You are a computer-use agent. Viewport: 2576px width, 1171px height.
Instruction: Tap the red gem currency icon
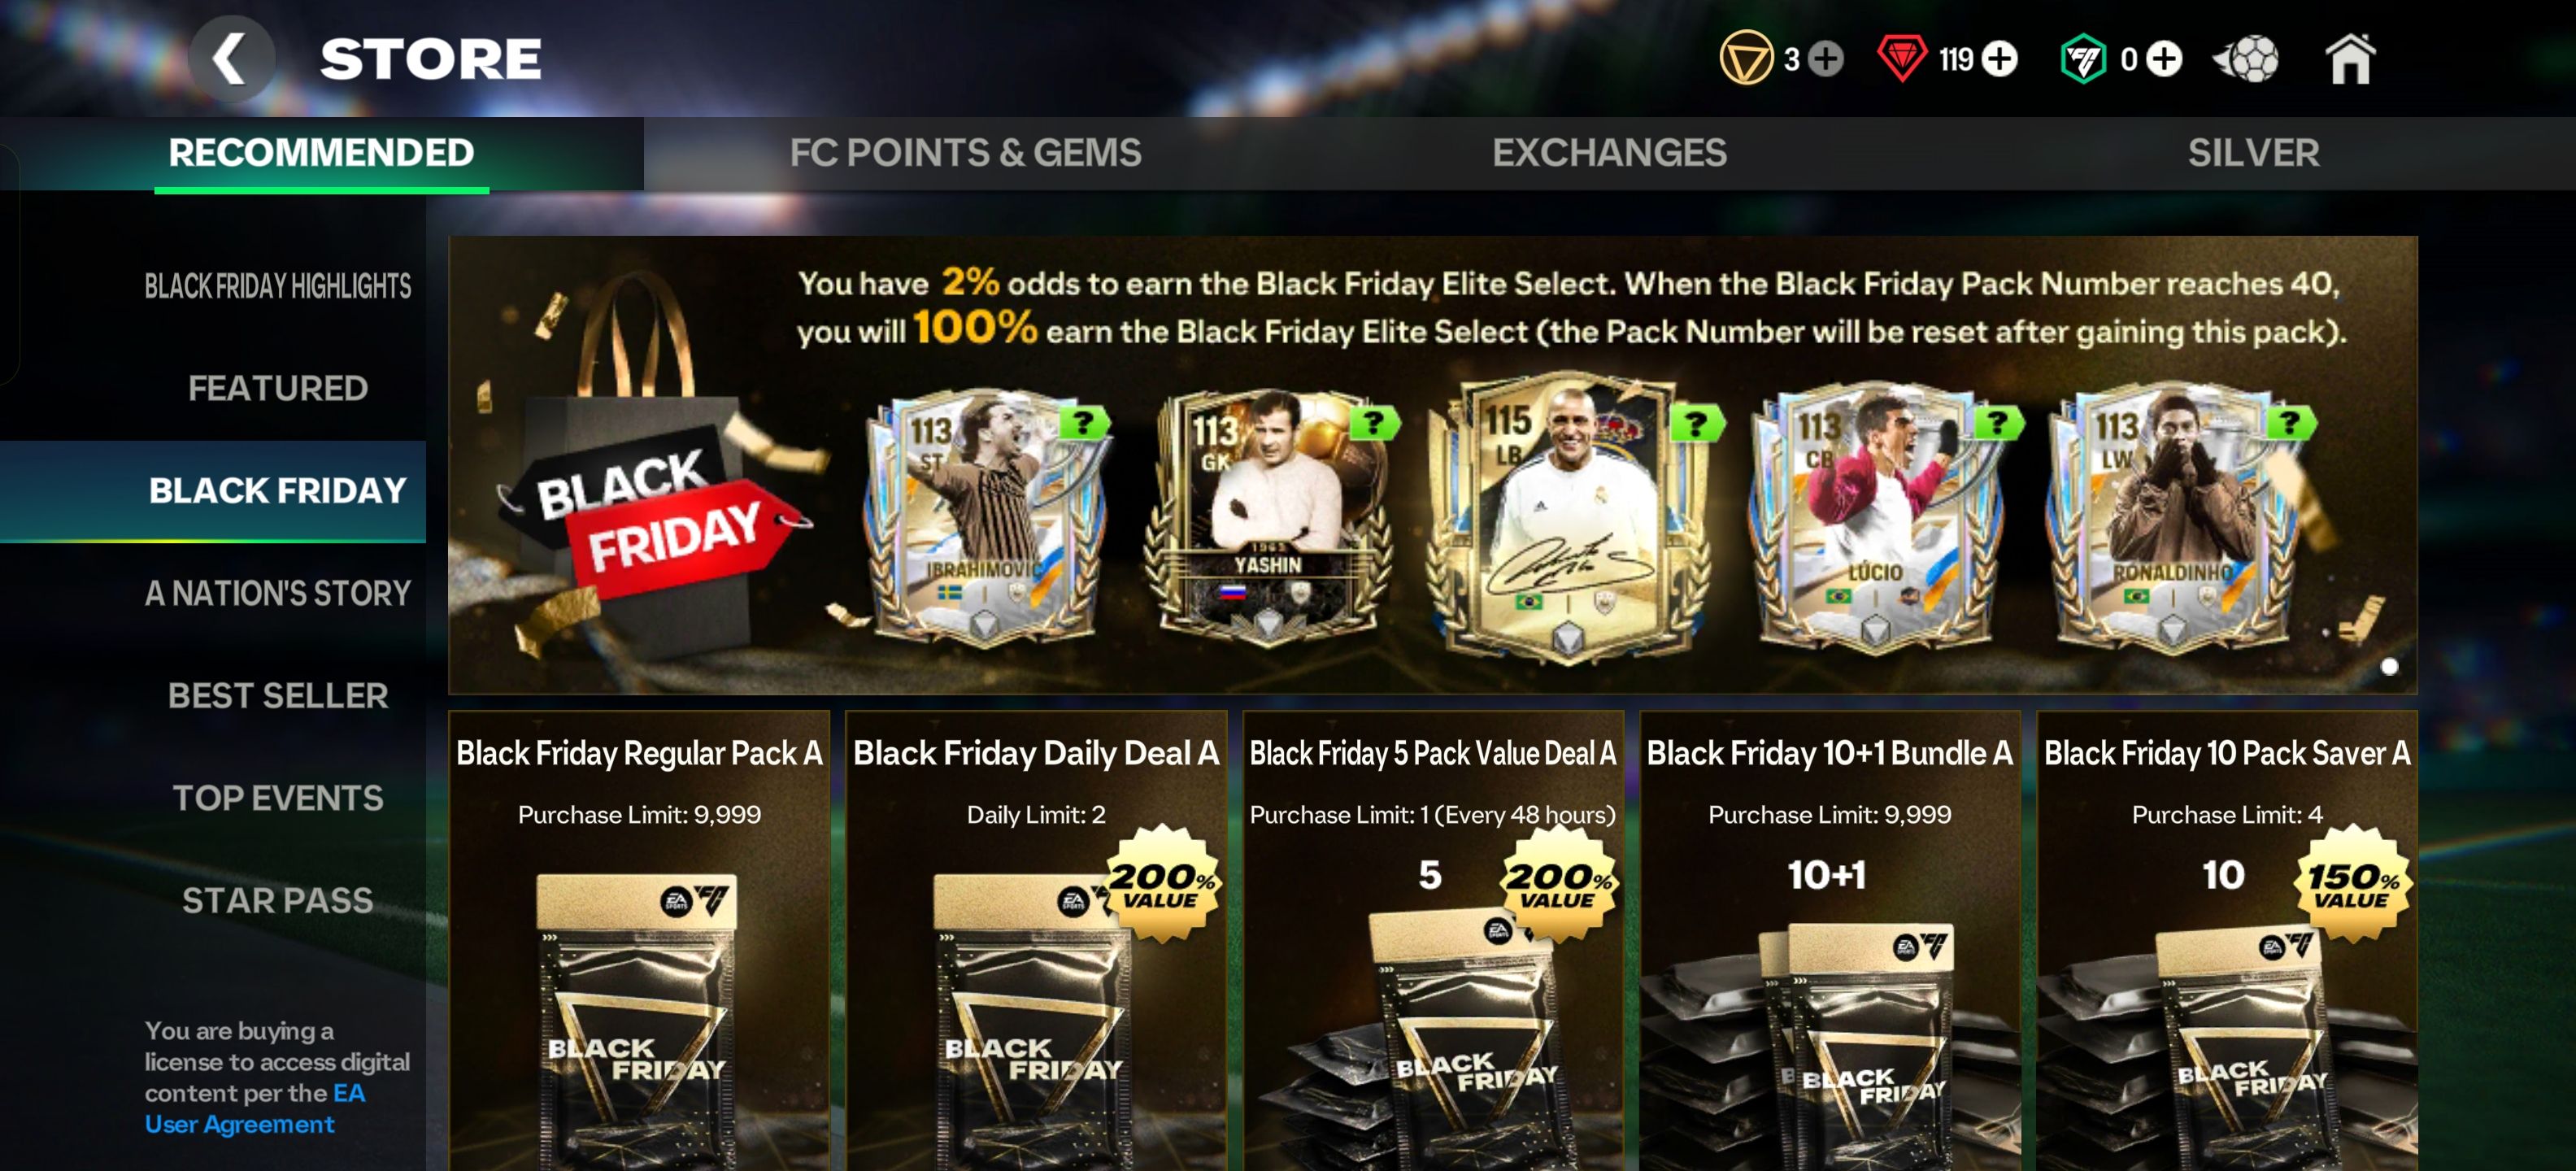[1902, 58]
